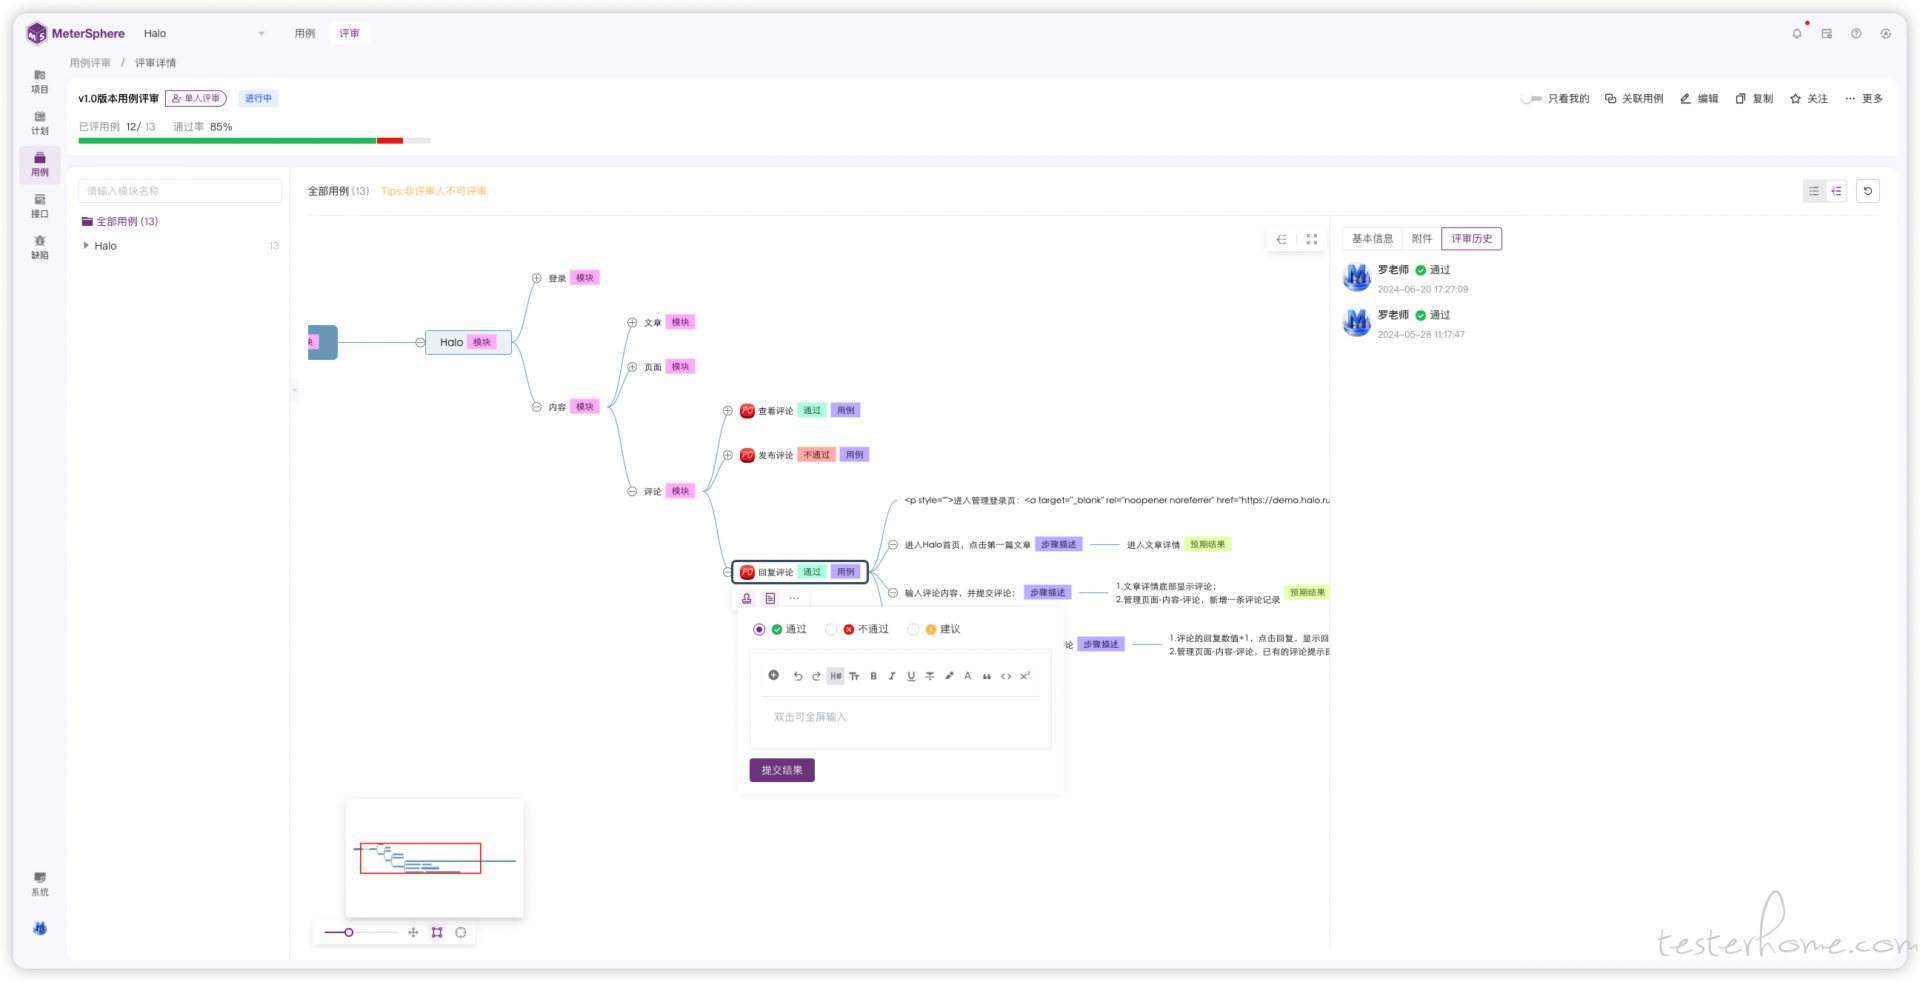The image size is (1920, 982).
Task: Open the Halo project dropdown
Action: tap(204, 34)
